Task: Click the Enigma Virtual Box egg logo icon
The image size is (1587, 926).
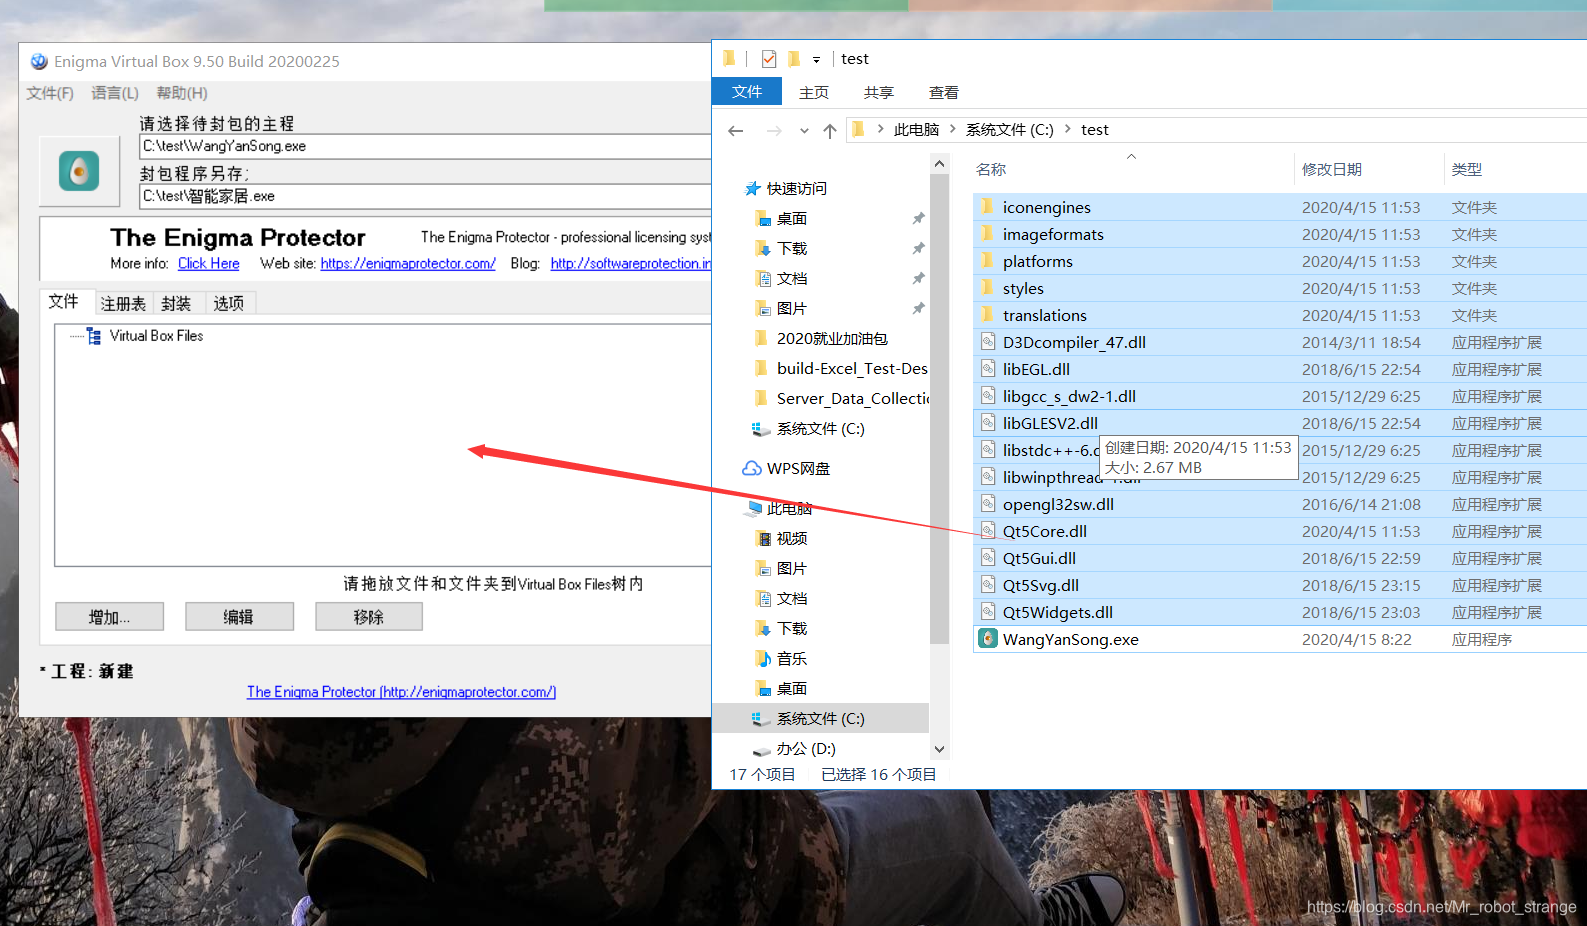Action: 79,171
